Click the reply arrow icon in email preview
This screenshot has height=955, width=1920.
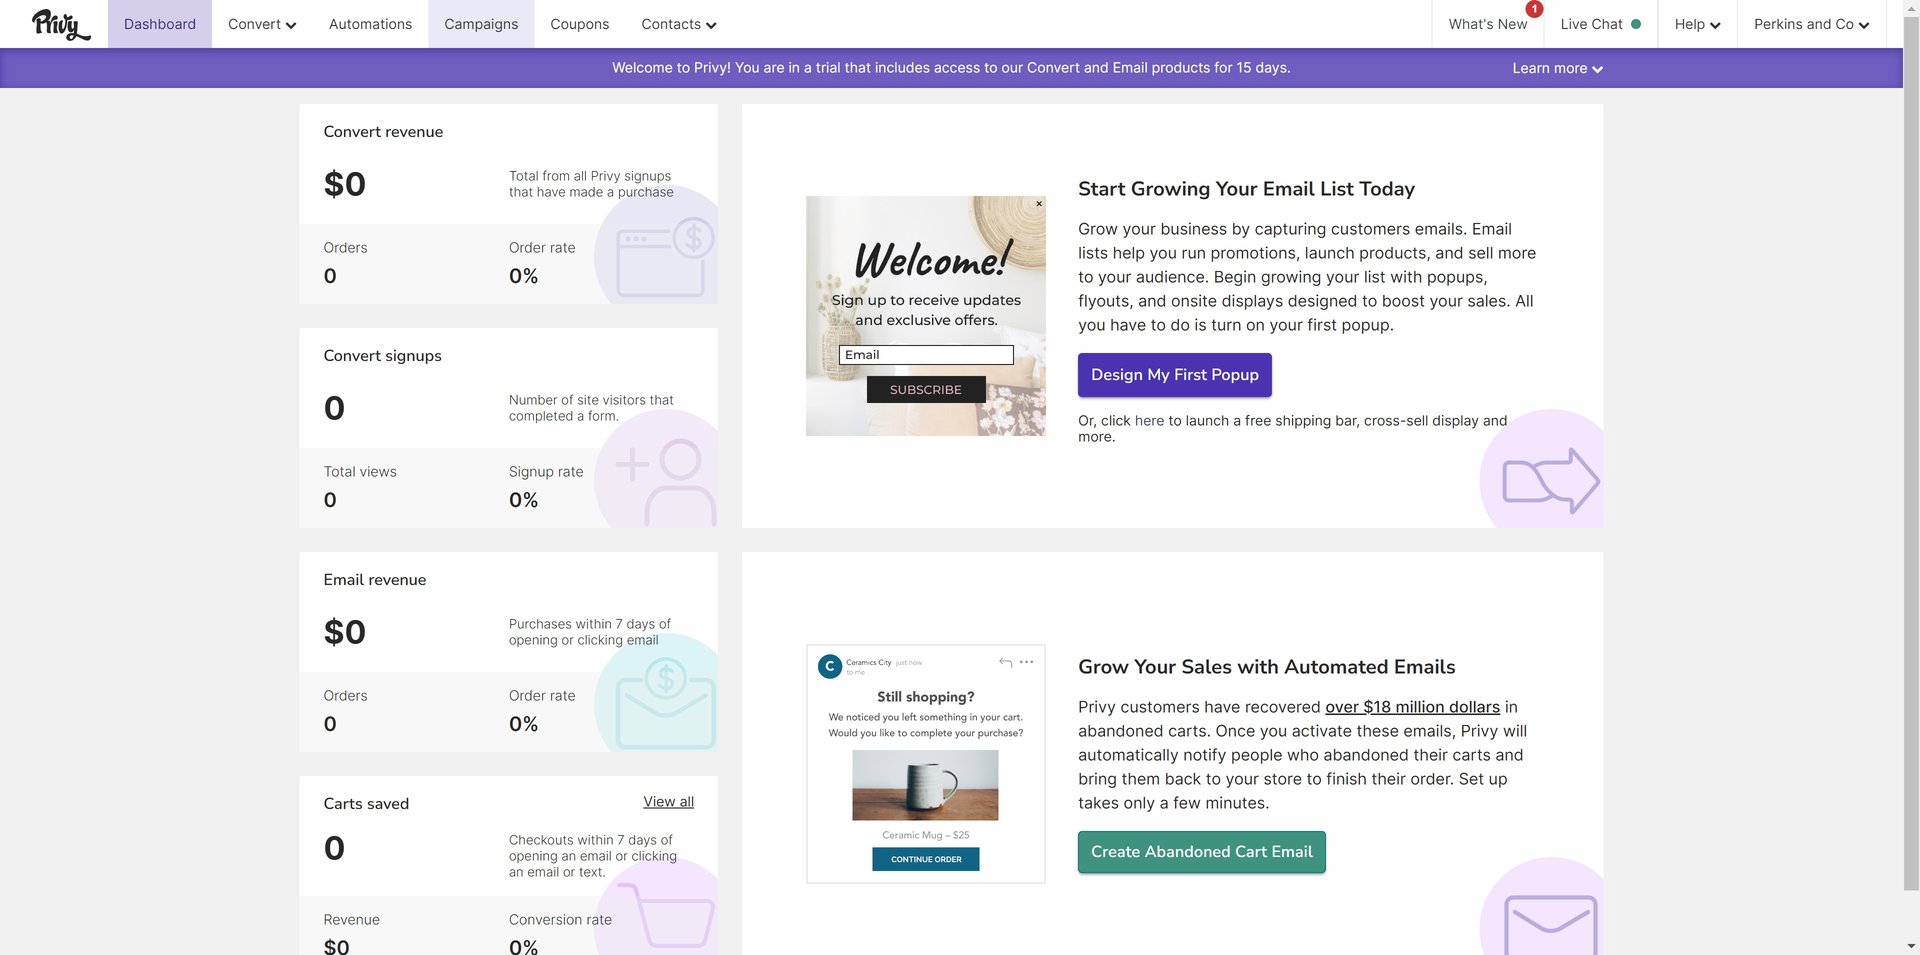pos(1005,662)
